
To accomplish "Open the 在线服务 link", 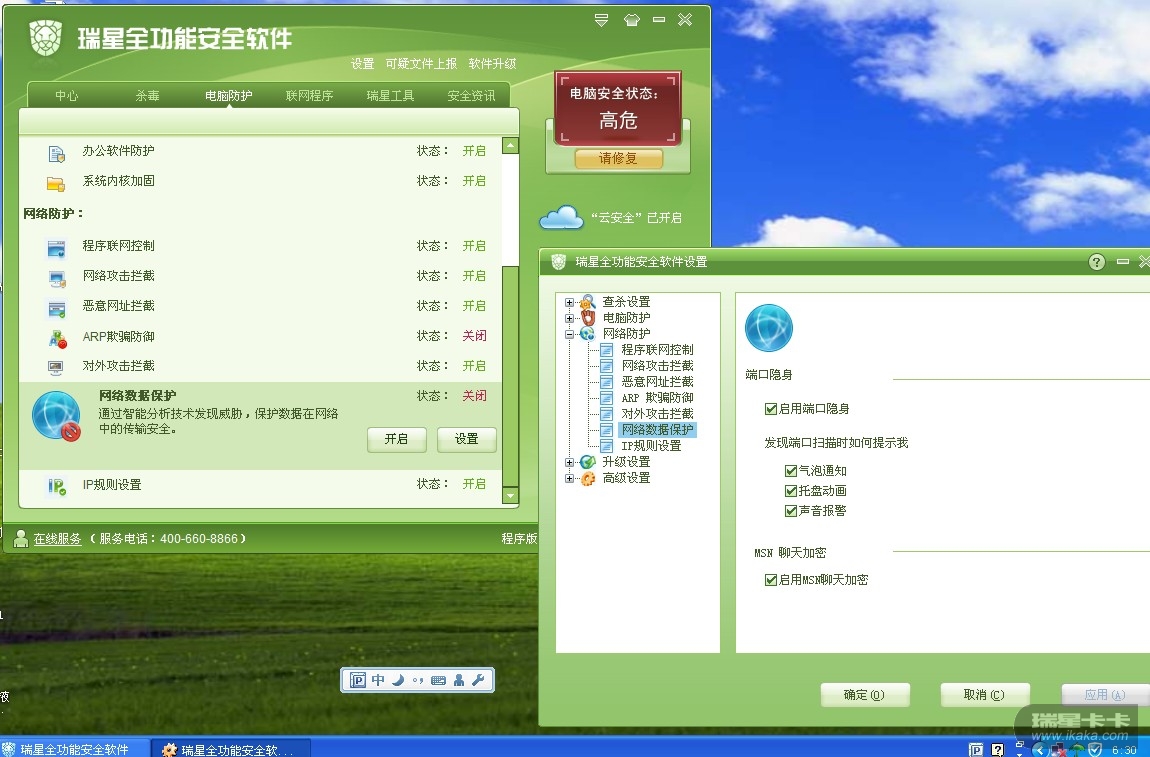I will [57, 538].
